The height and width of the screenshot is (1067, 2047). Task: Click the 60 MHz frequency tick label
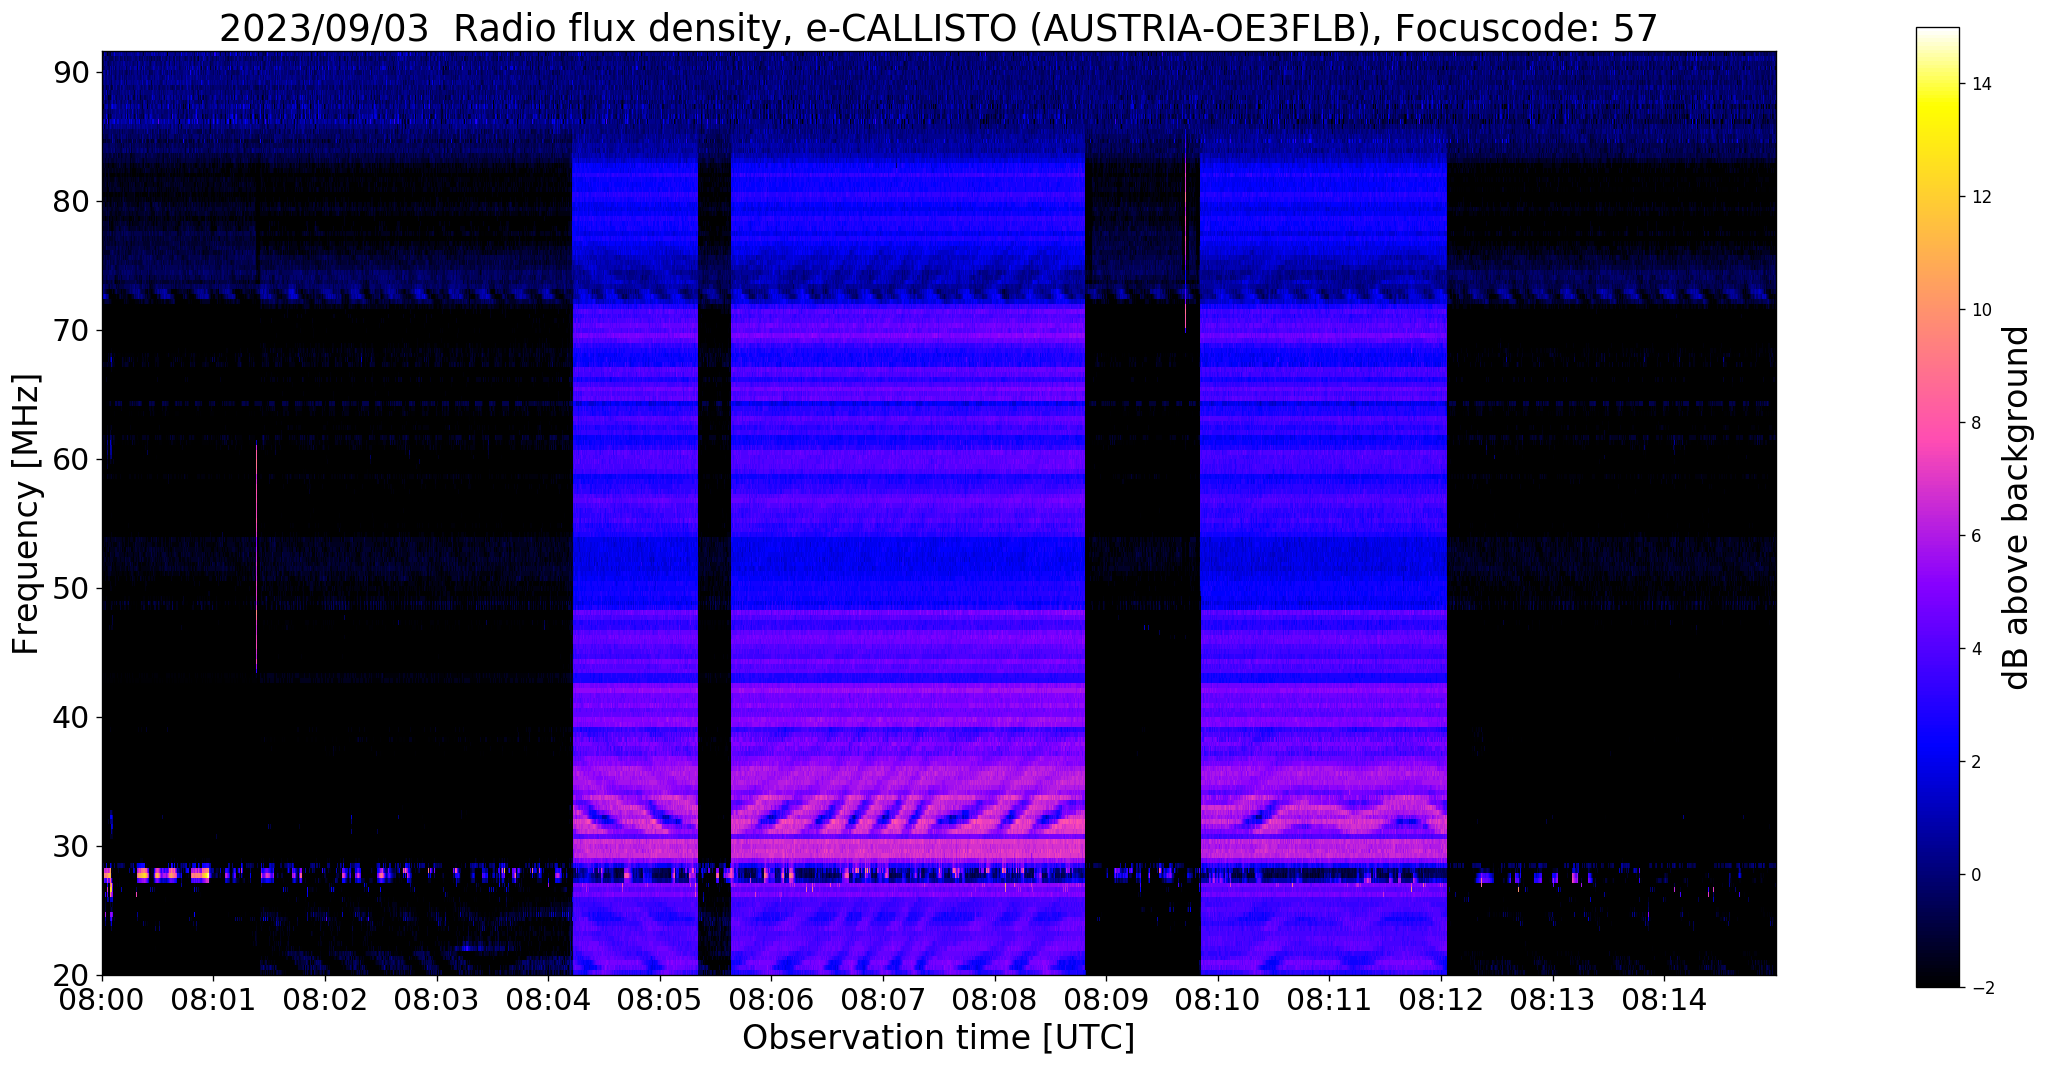point(72,459)
